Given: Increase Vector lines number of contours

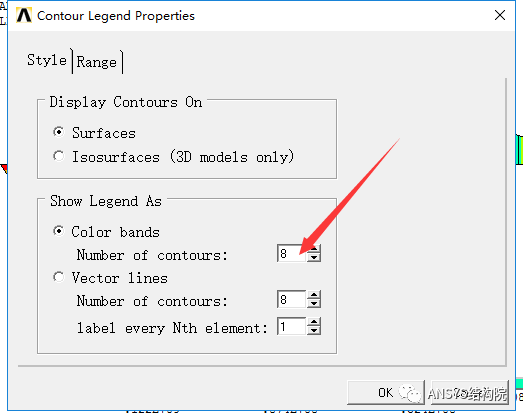Looking at the screenshot, I should [314, 295].
